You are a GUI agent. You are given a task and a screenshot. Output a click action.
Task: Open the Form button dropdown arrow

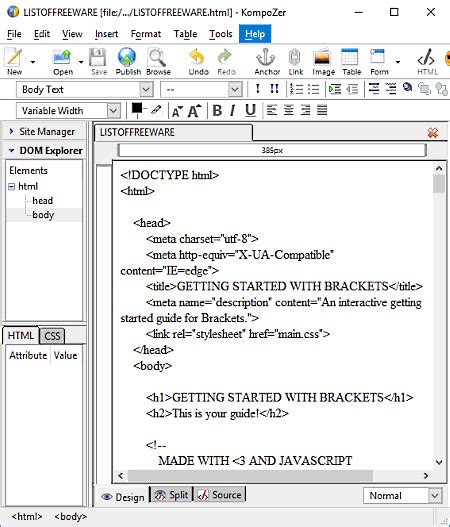398,62
